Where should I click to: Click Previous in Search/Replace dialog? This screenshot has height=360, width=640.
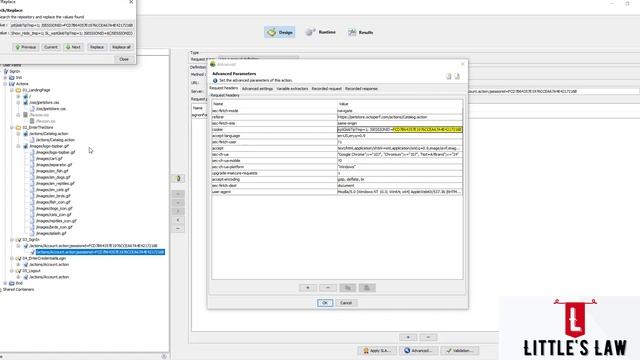point(26,47)
